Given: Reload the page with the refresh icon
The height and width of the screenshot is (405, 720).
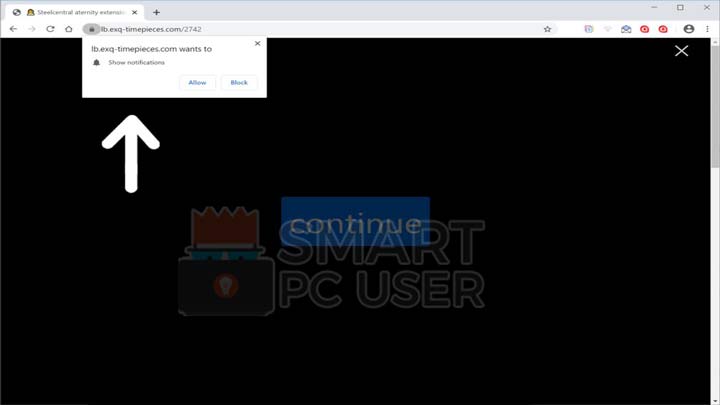Looking at the screenshot, I should coord(50,29).
